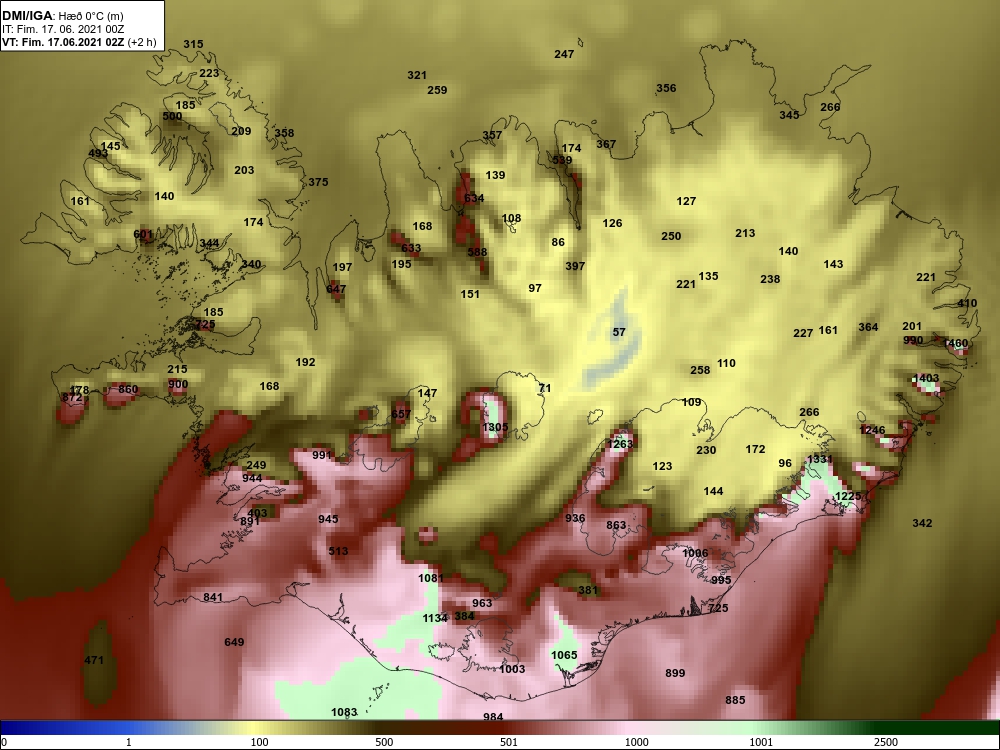Click the map value 410

[967, 304]
